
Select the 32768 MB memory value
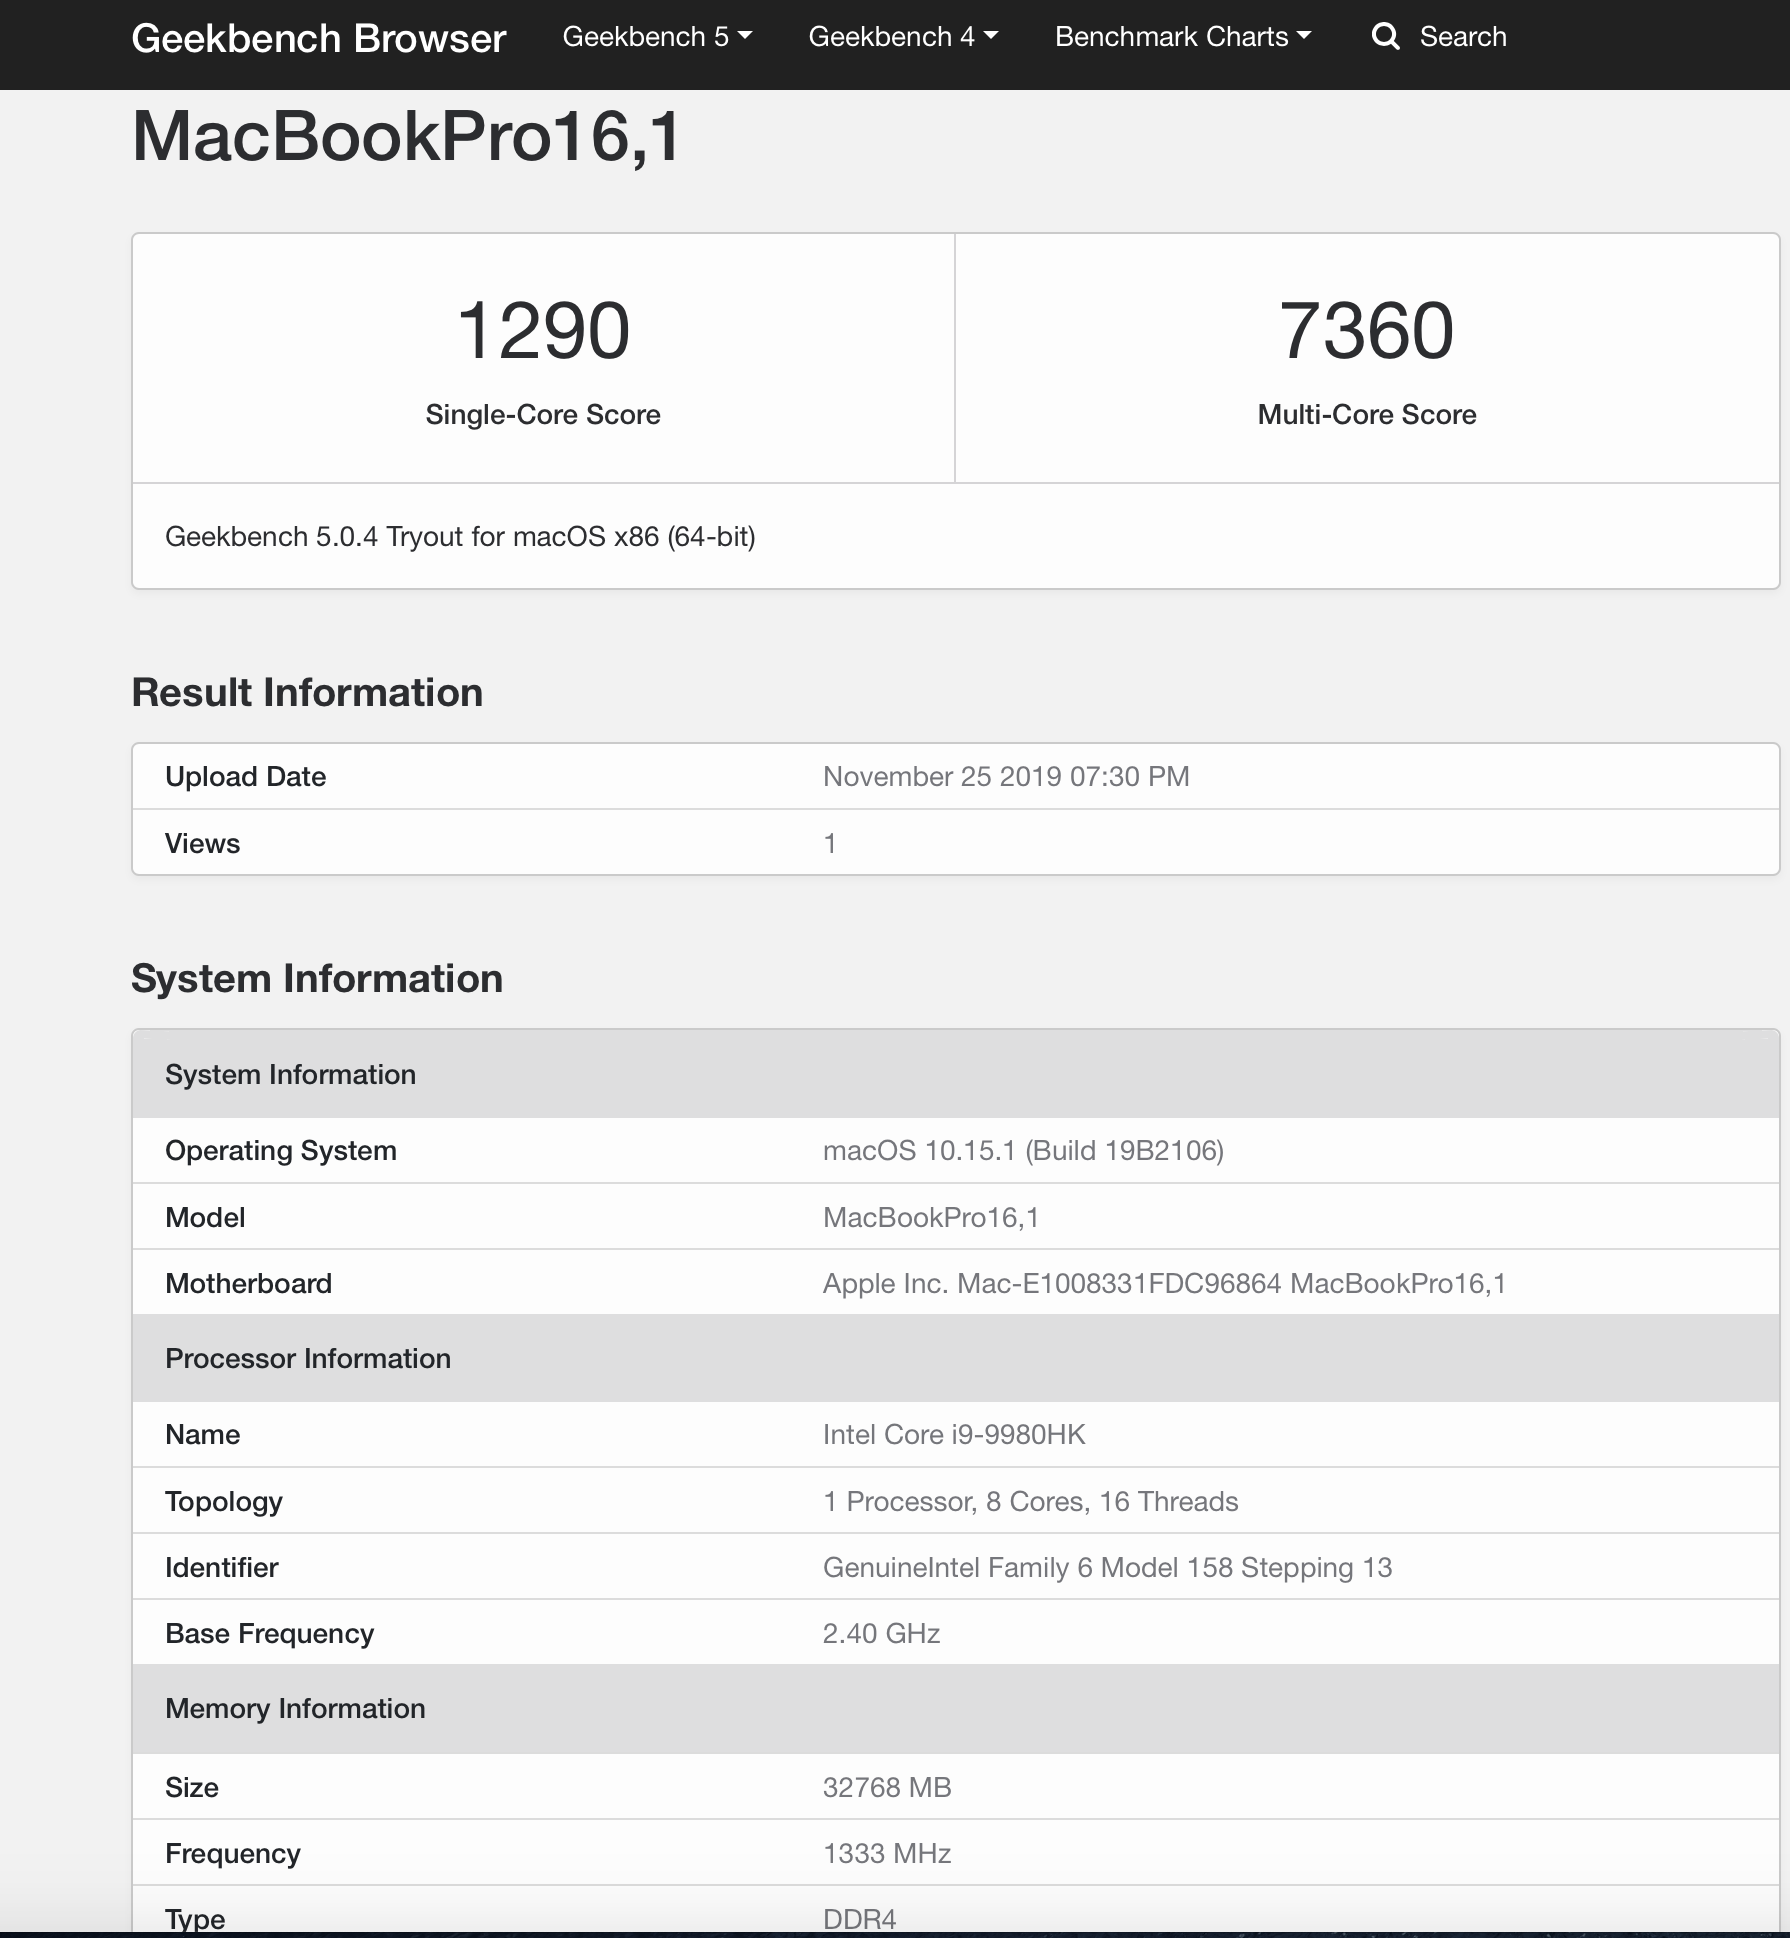[887, 1788]
